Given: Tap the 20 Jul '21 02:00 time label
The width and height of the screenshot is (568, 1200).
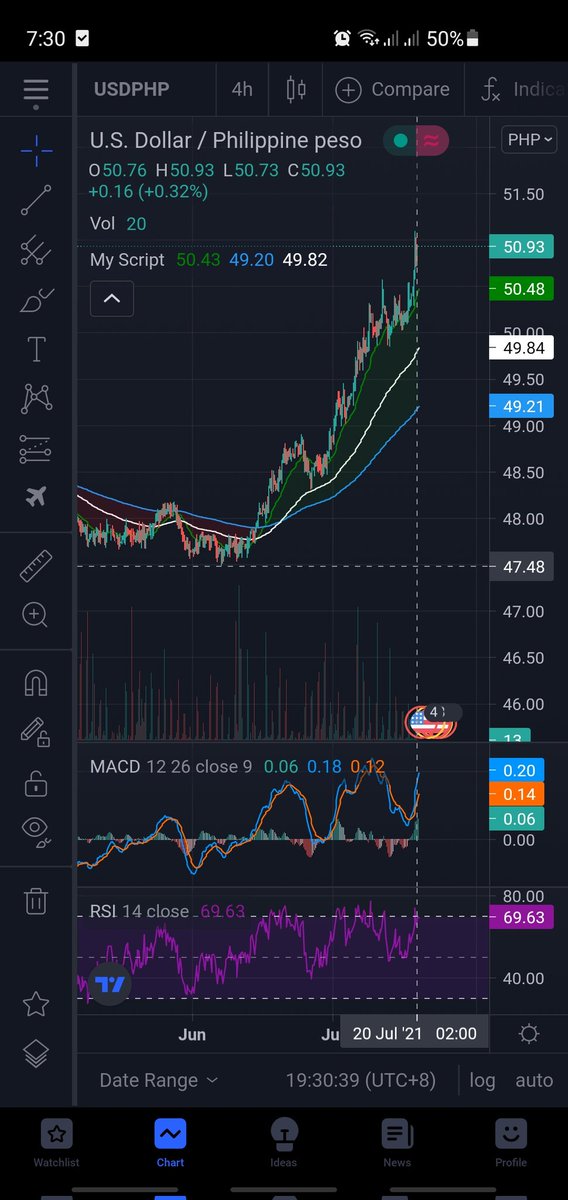Looking at the screenshot, I should (415, 1033).
